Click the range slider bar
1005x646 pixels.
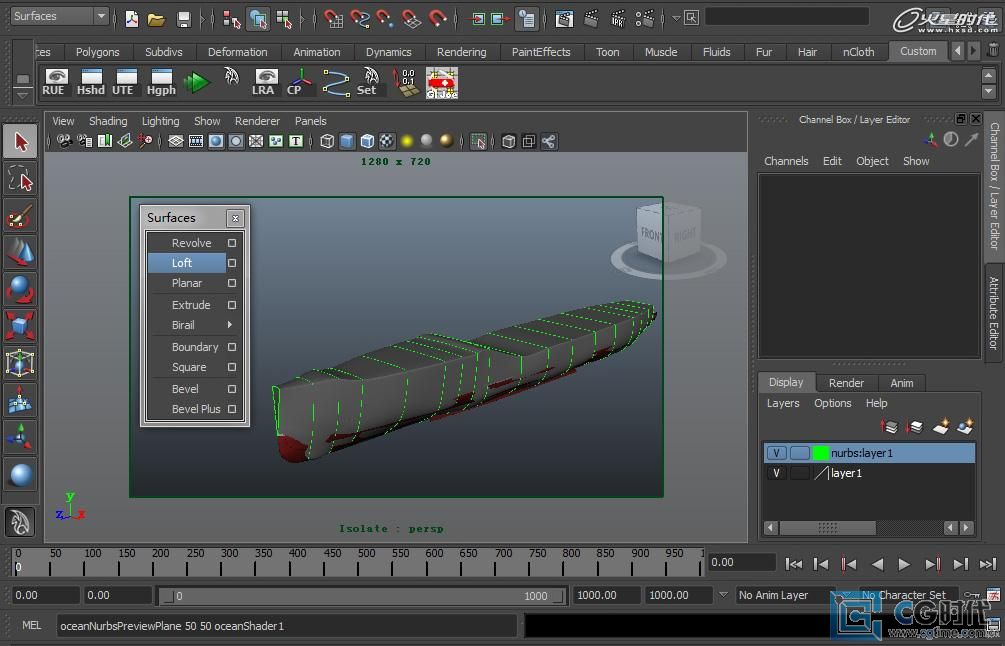click(x=361, y=596)
